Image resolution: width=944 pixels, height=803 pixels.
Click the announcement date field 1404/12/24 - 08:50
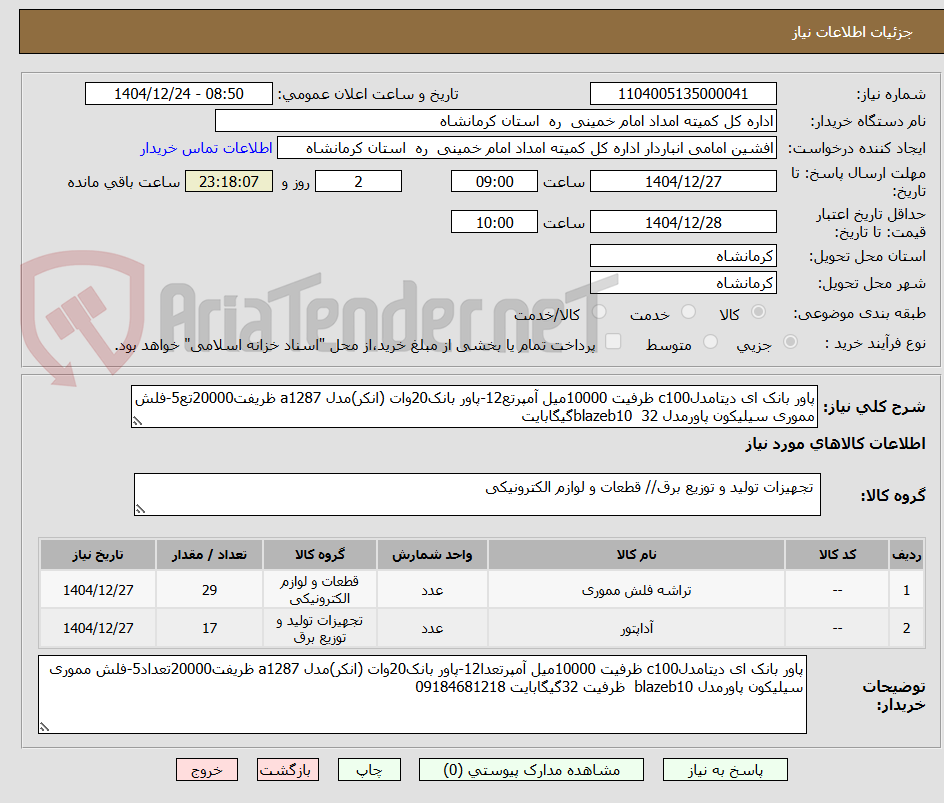point(179,94)
